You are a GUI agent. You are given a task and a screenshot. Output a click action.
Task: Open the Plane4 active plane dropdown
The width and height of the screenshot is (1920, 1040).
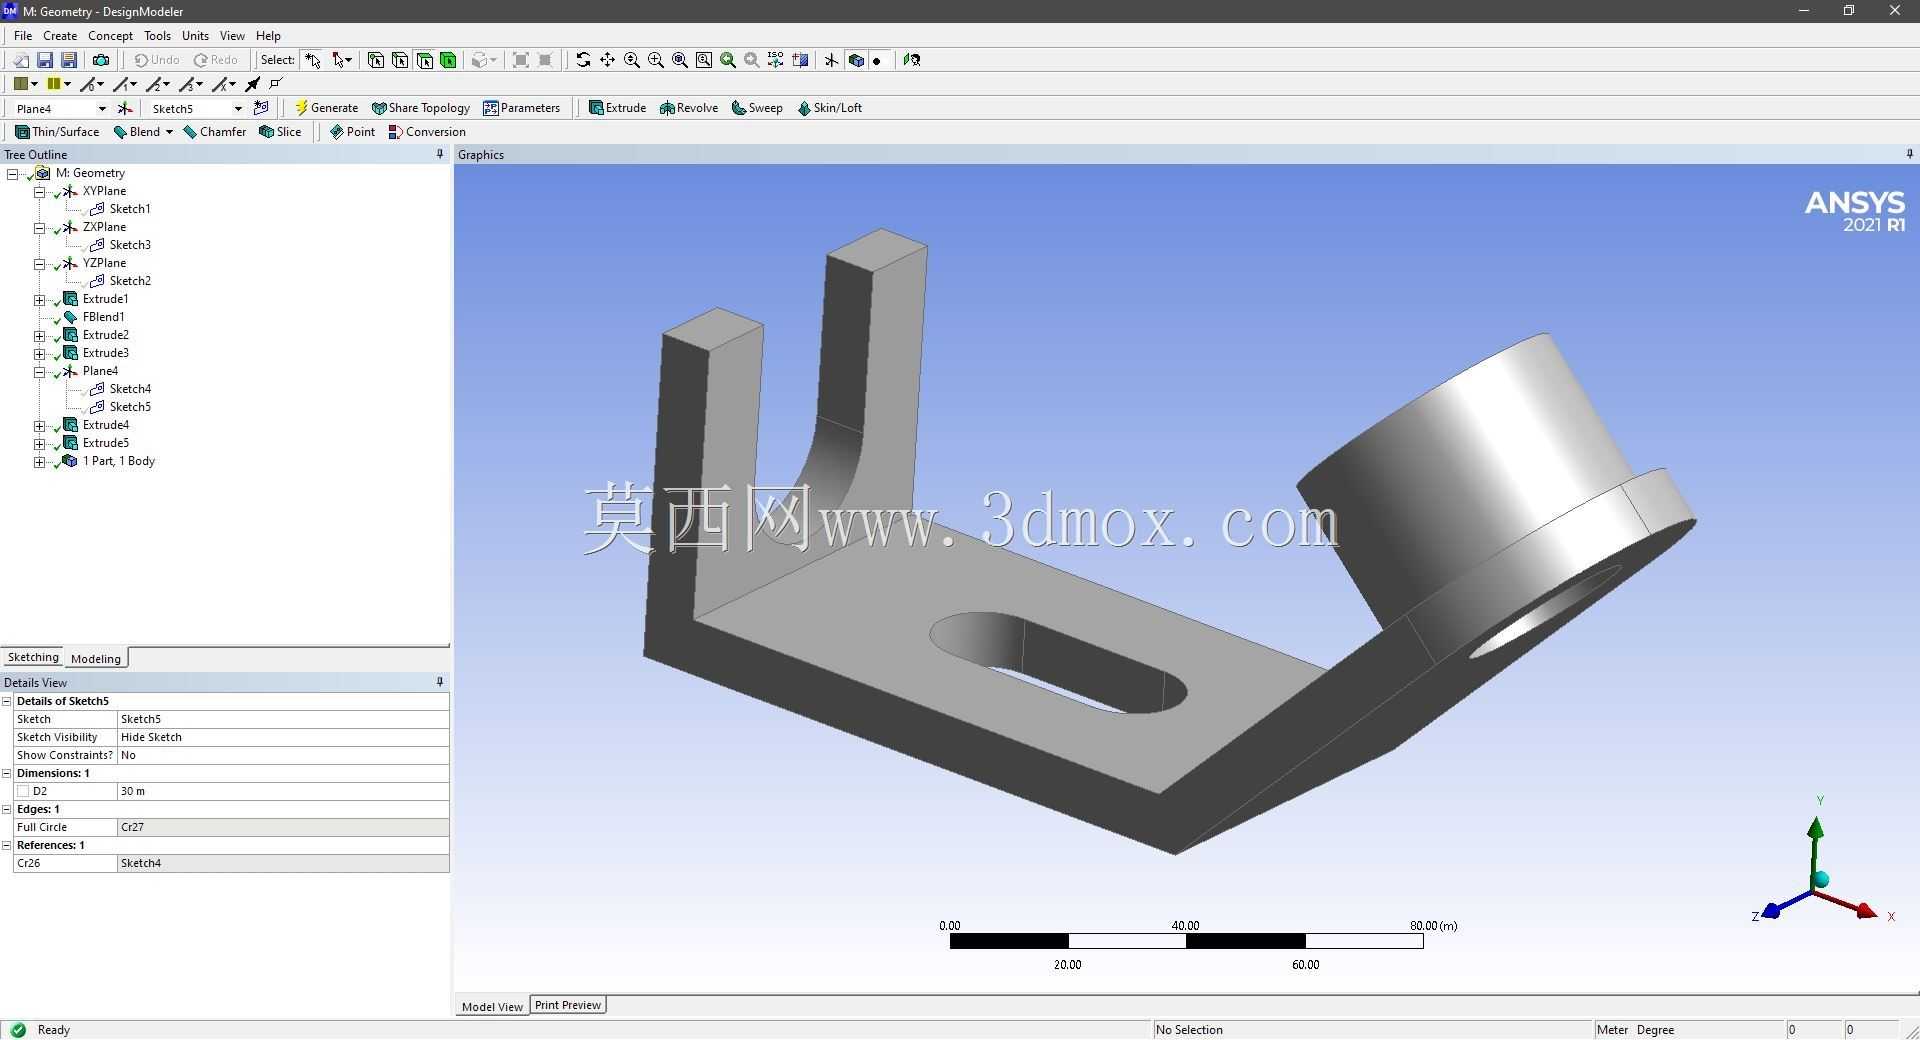[101, 109]
